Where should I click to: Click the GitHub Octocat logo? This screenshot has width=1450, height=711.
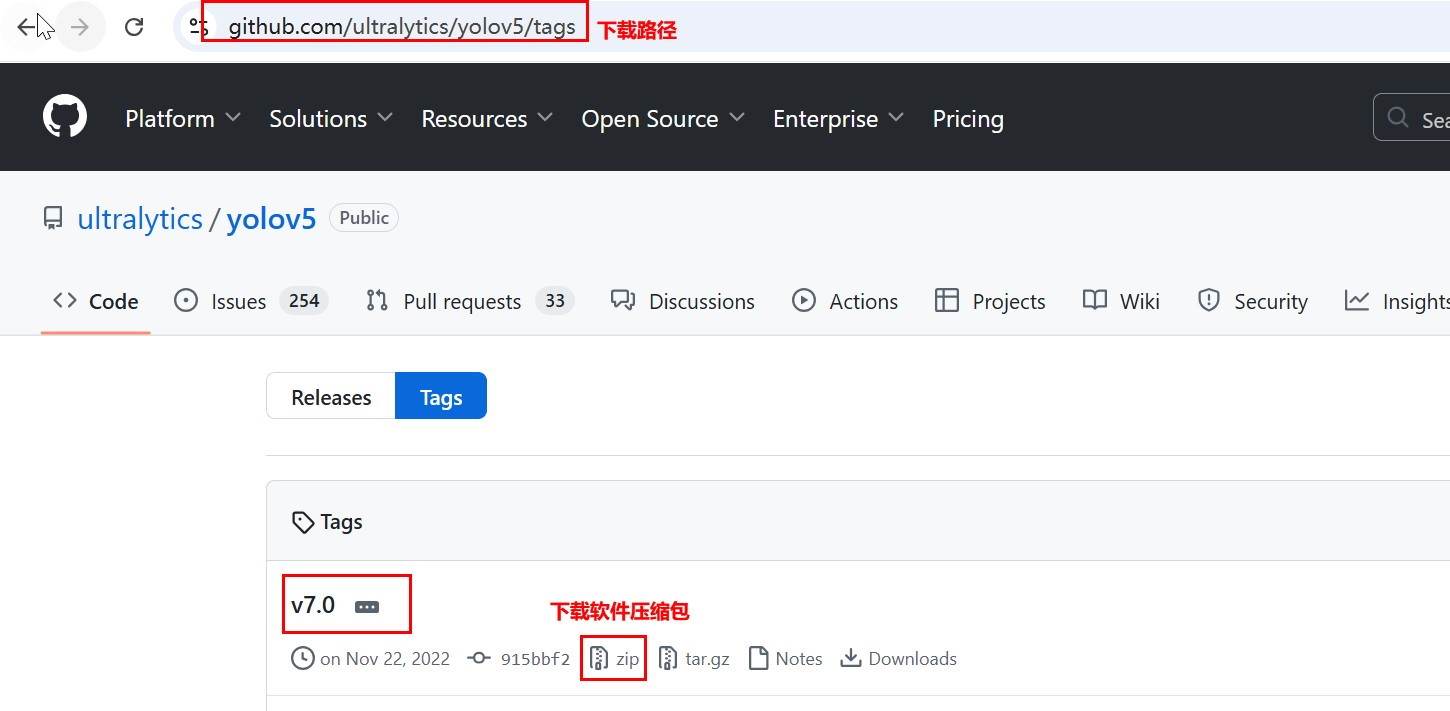65,118
